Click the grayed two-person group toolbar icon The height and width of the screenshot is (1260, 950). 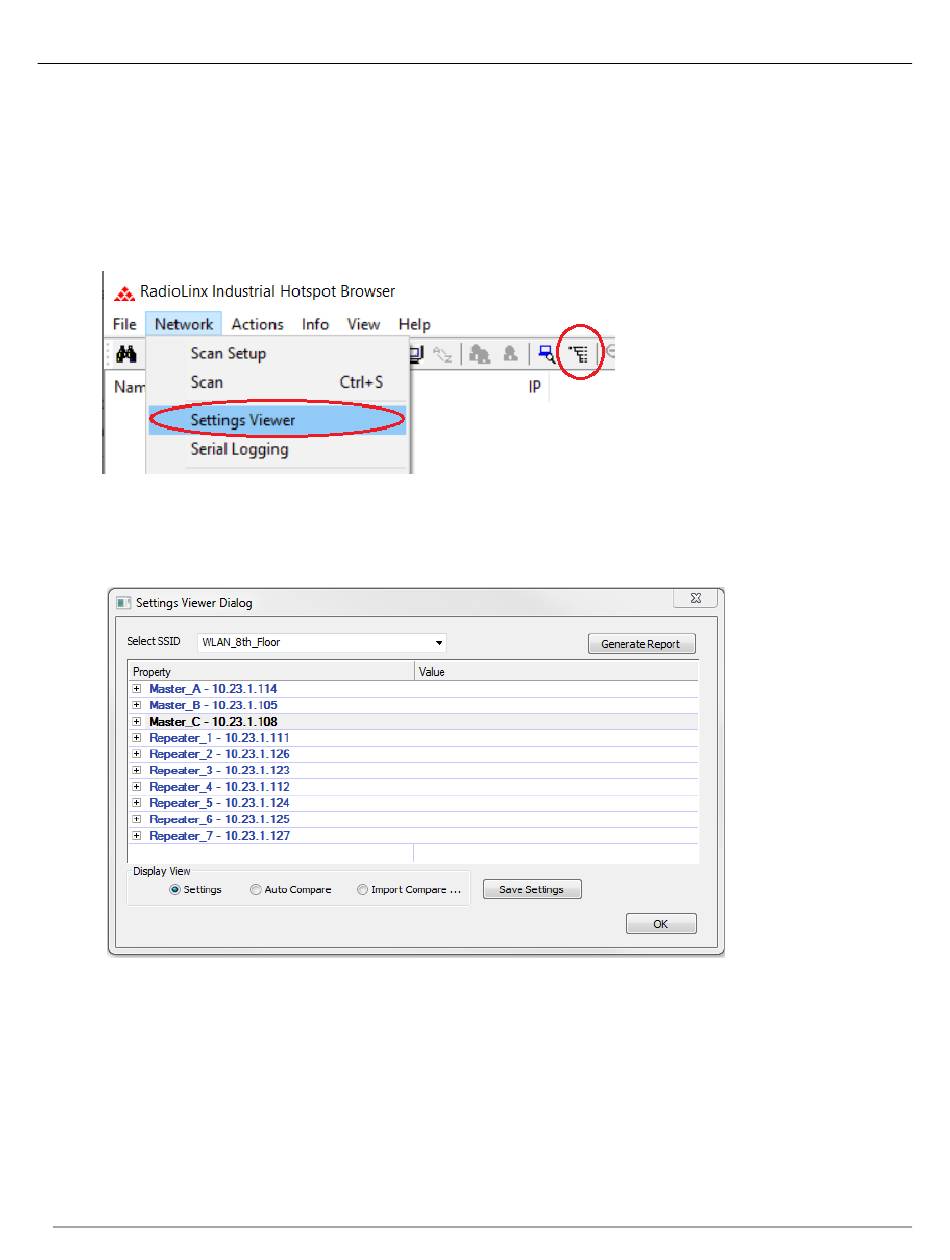click(479, 353)
